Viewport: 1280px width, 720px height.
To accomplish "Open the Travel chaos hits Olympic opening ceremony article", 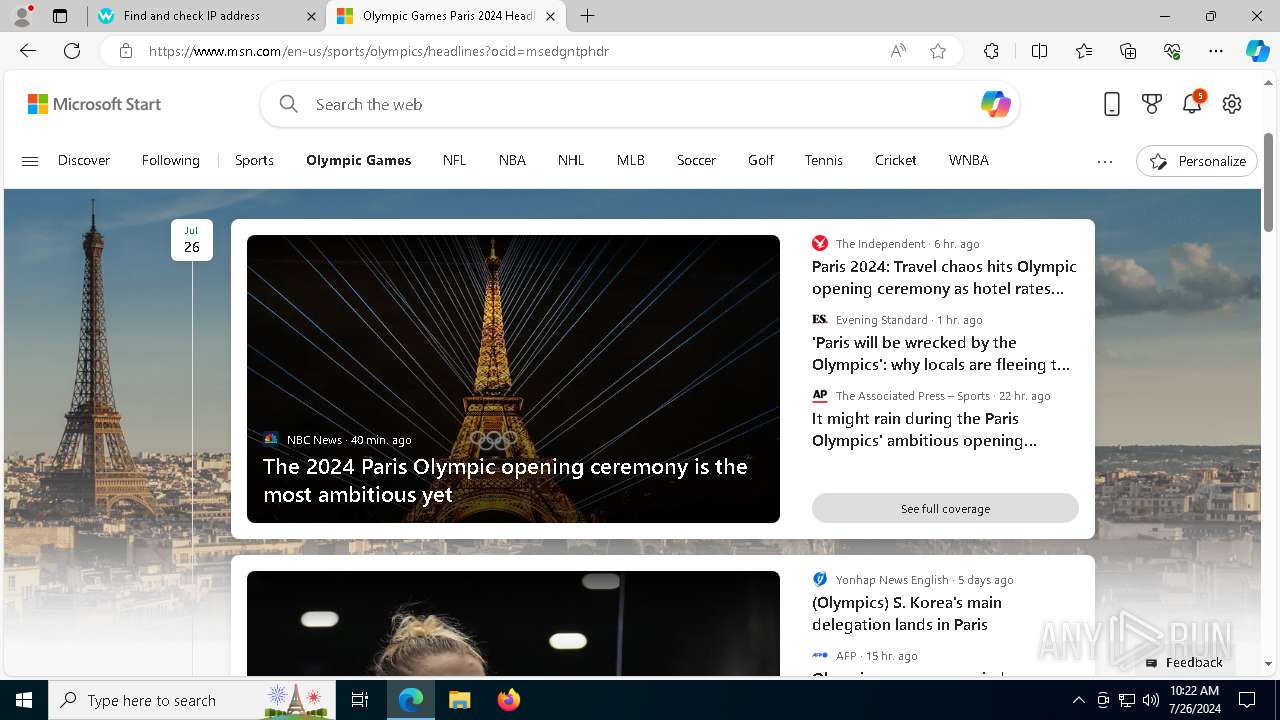I will pos(944,277).
